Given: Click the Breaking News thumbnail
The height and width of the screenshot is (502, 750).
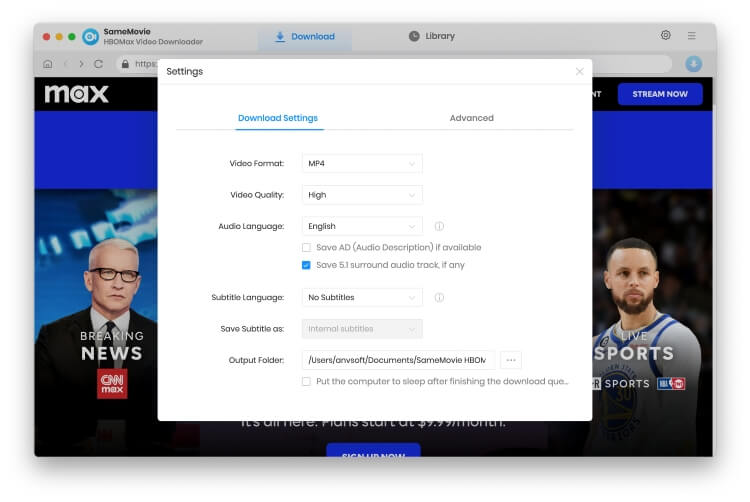Looking at the screenshot, I should coord(96,323).
